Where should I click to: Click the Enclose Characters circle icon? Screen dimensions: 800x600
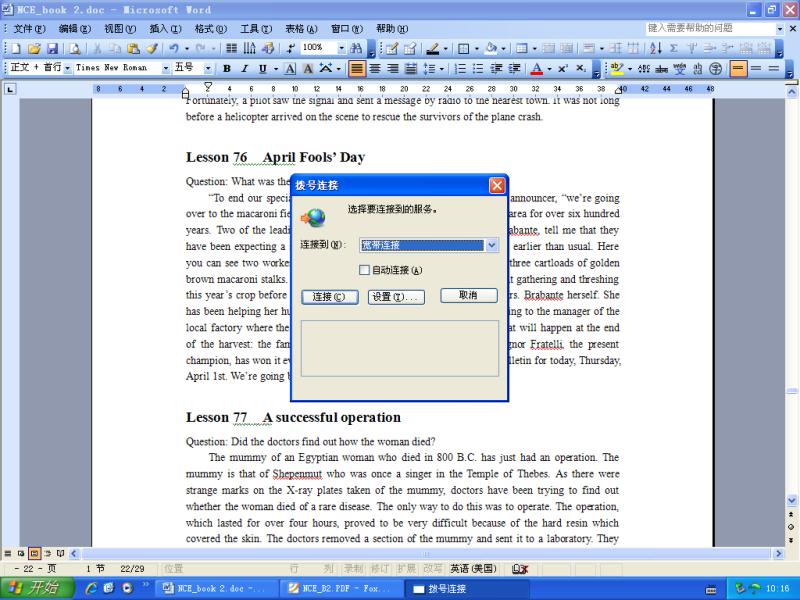pos(715,68)
